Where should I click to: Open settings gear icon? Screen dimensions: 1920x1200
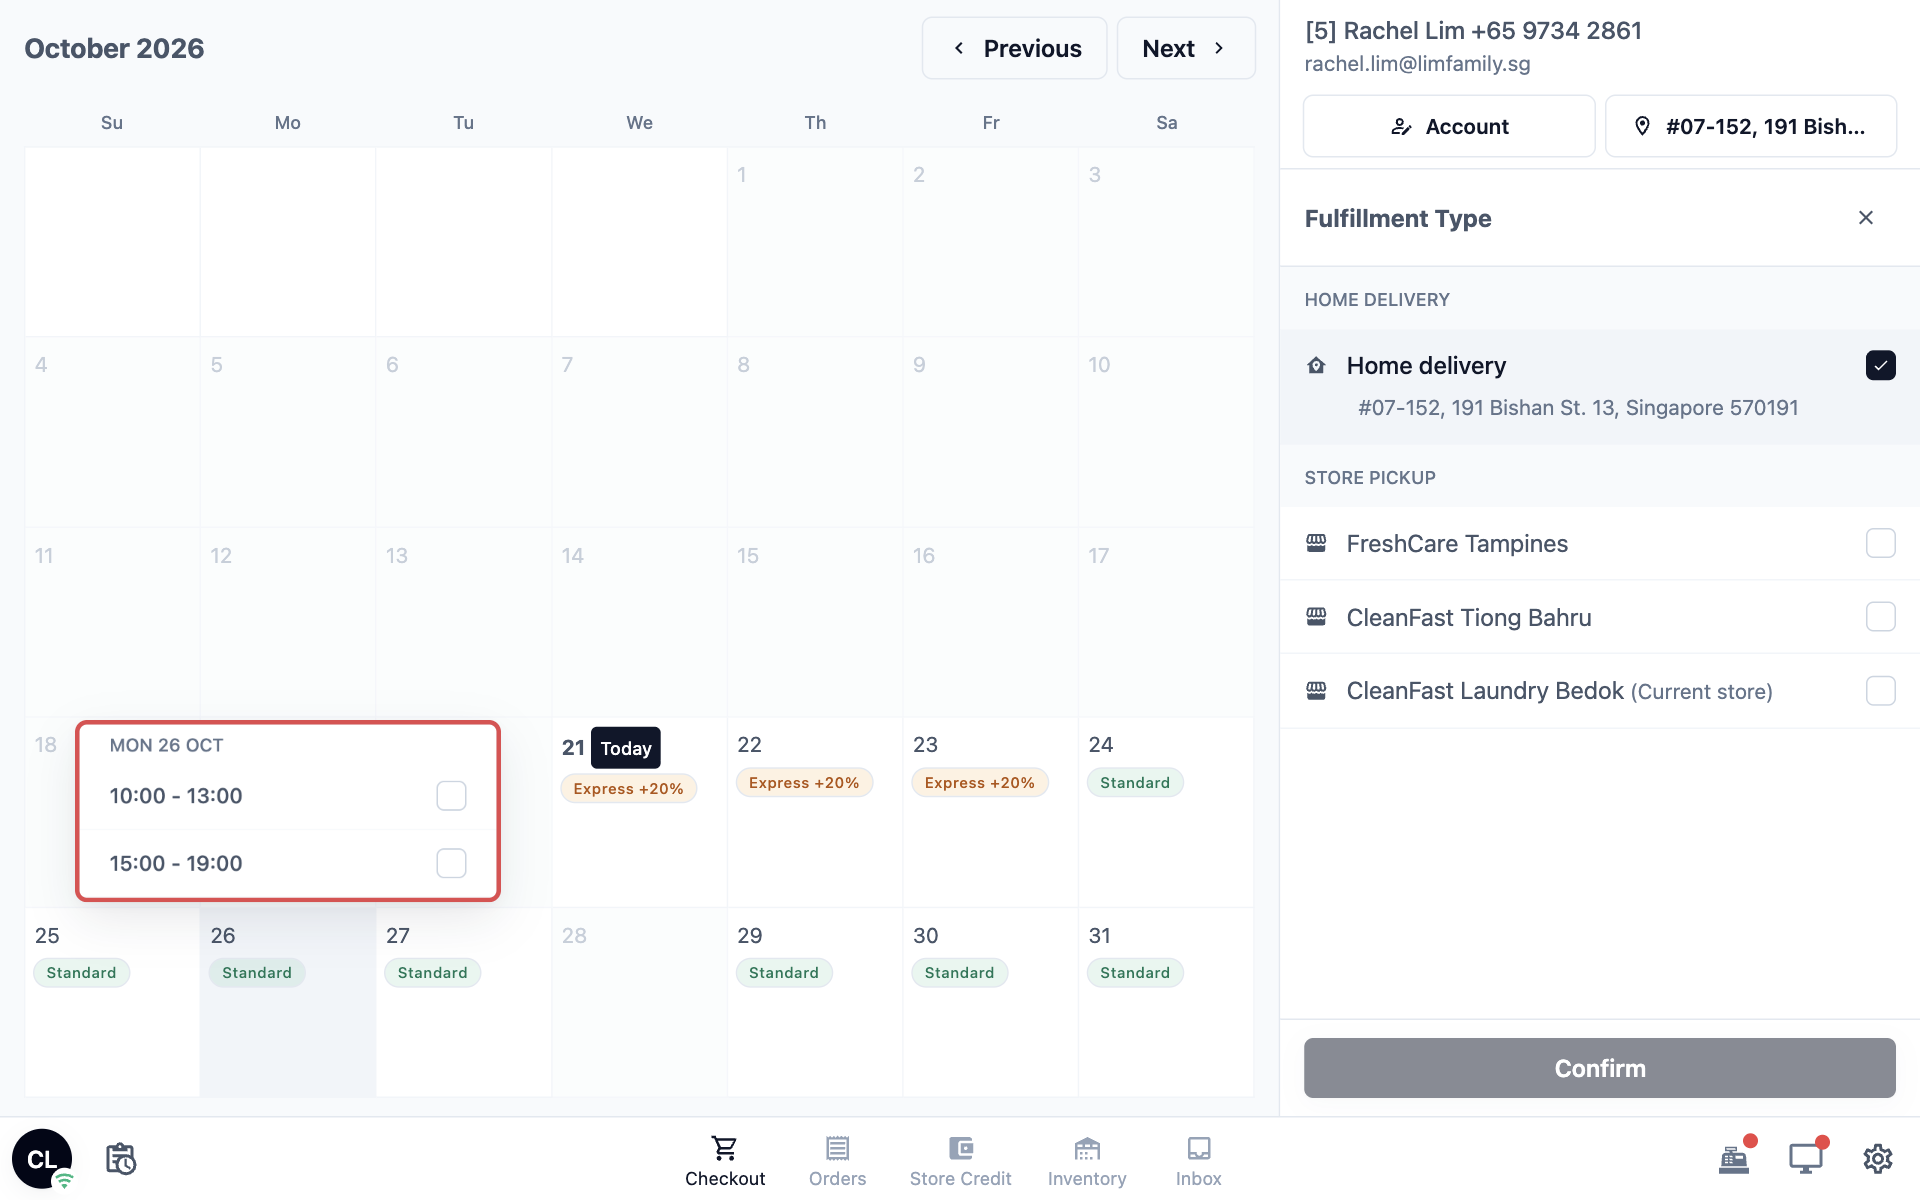tap(1877, 1159)
